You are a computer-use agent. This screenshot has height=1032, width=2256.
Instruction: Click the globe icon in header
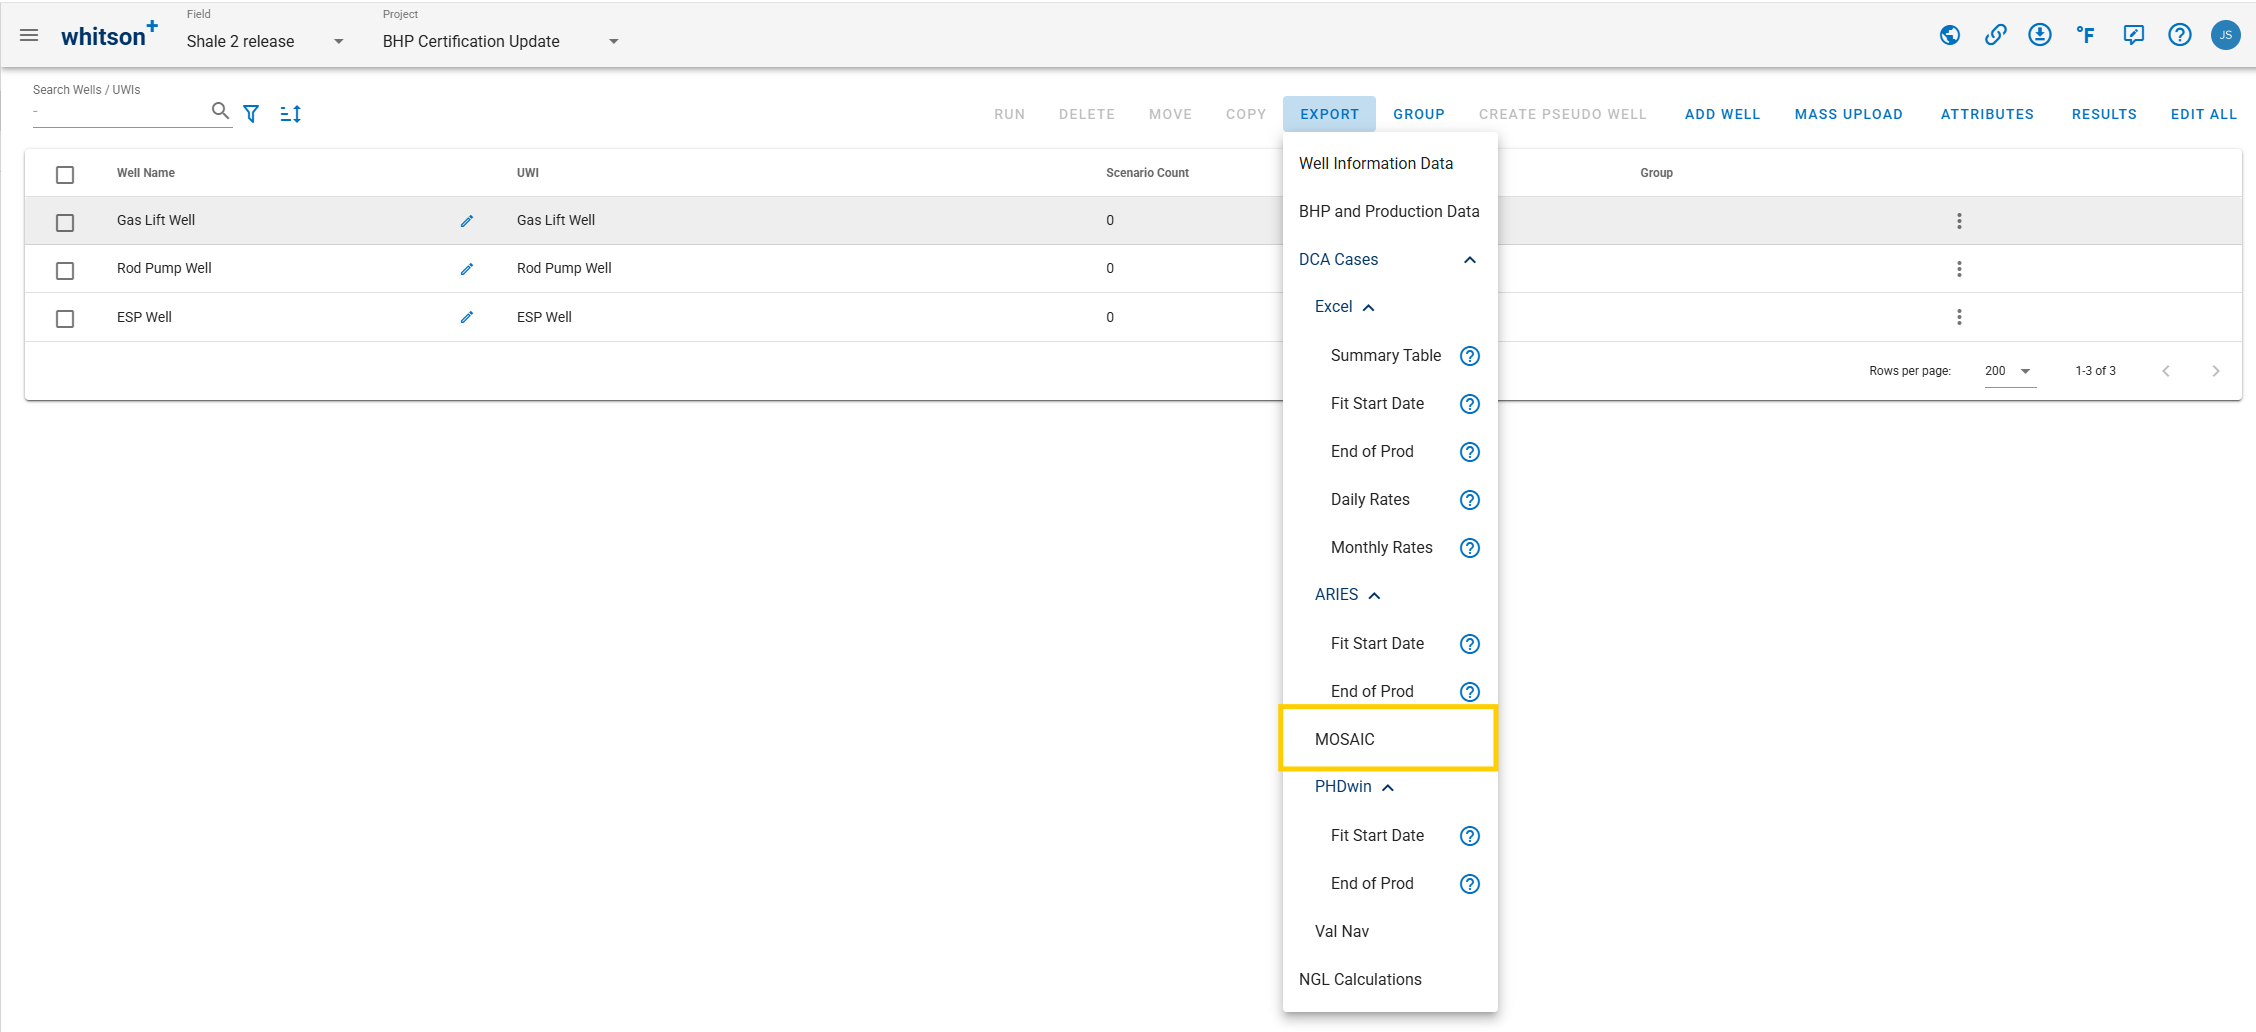point(1949,36)
